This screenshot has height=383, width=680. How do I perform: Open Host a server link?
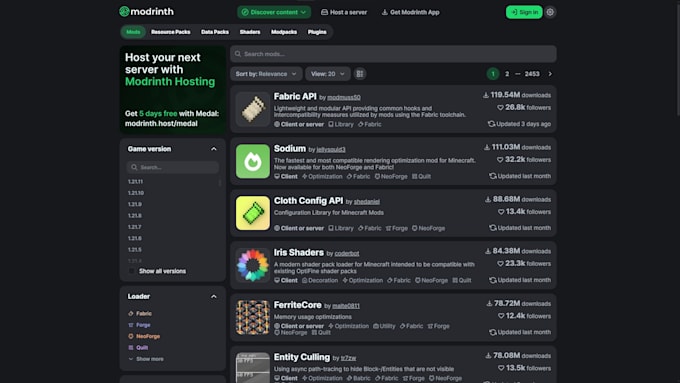[x=344, y=12]
